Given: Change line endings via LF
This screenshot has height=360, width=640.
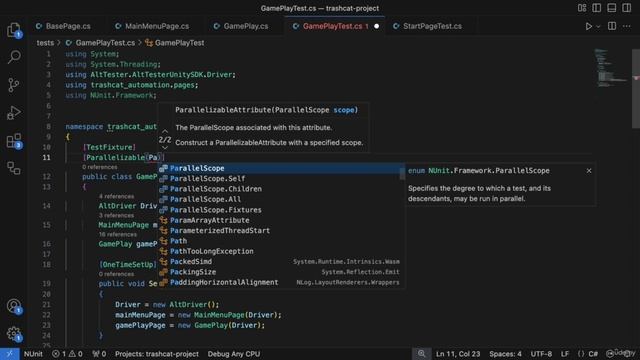Looking at the screenshot, I should (564, 354).
